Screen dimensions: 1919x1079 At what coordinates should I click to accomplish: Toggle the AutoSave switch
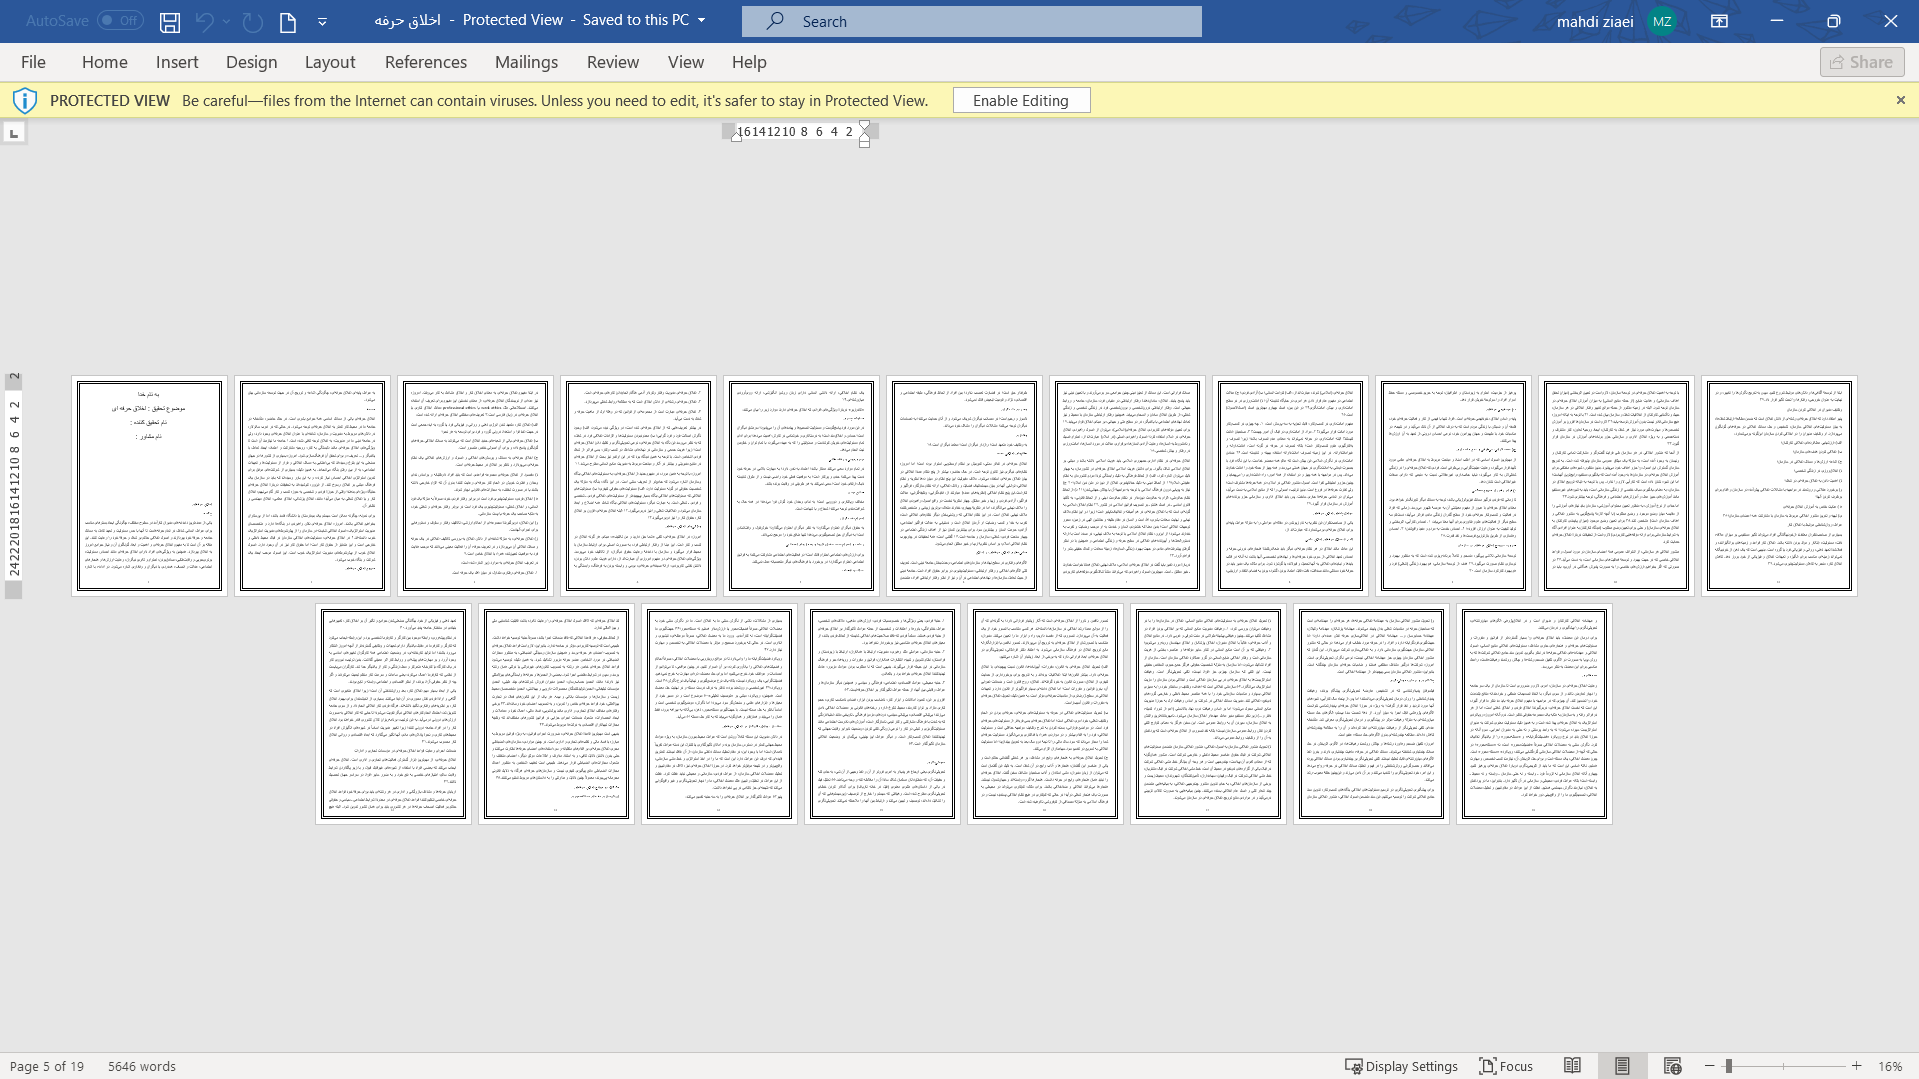120,20
